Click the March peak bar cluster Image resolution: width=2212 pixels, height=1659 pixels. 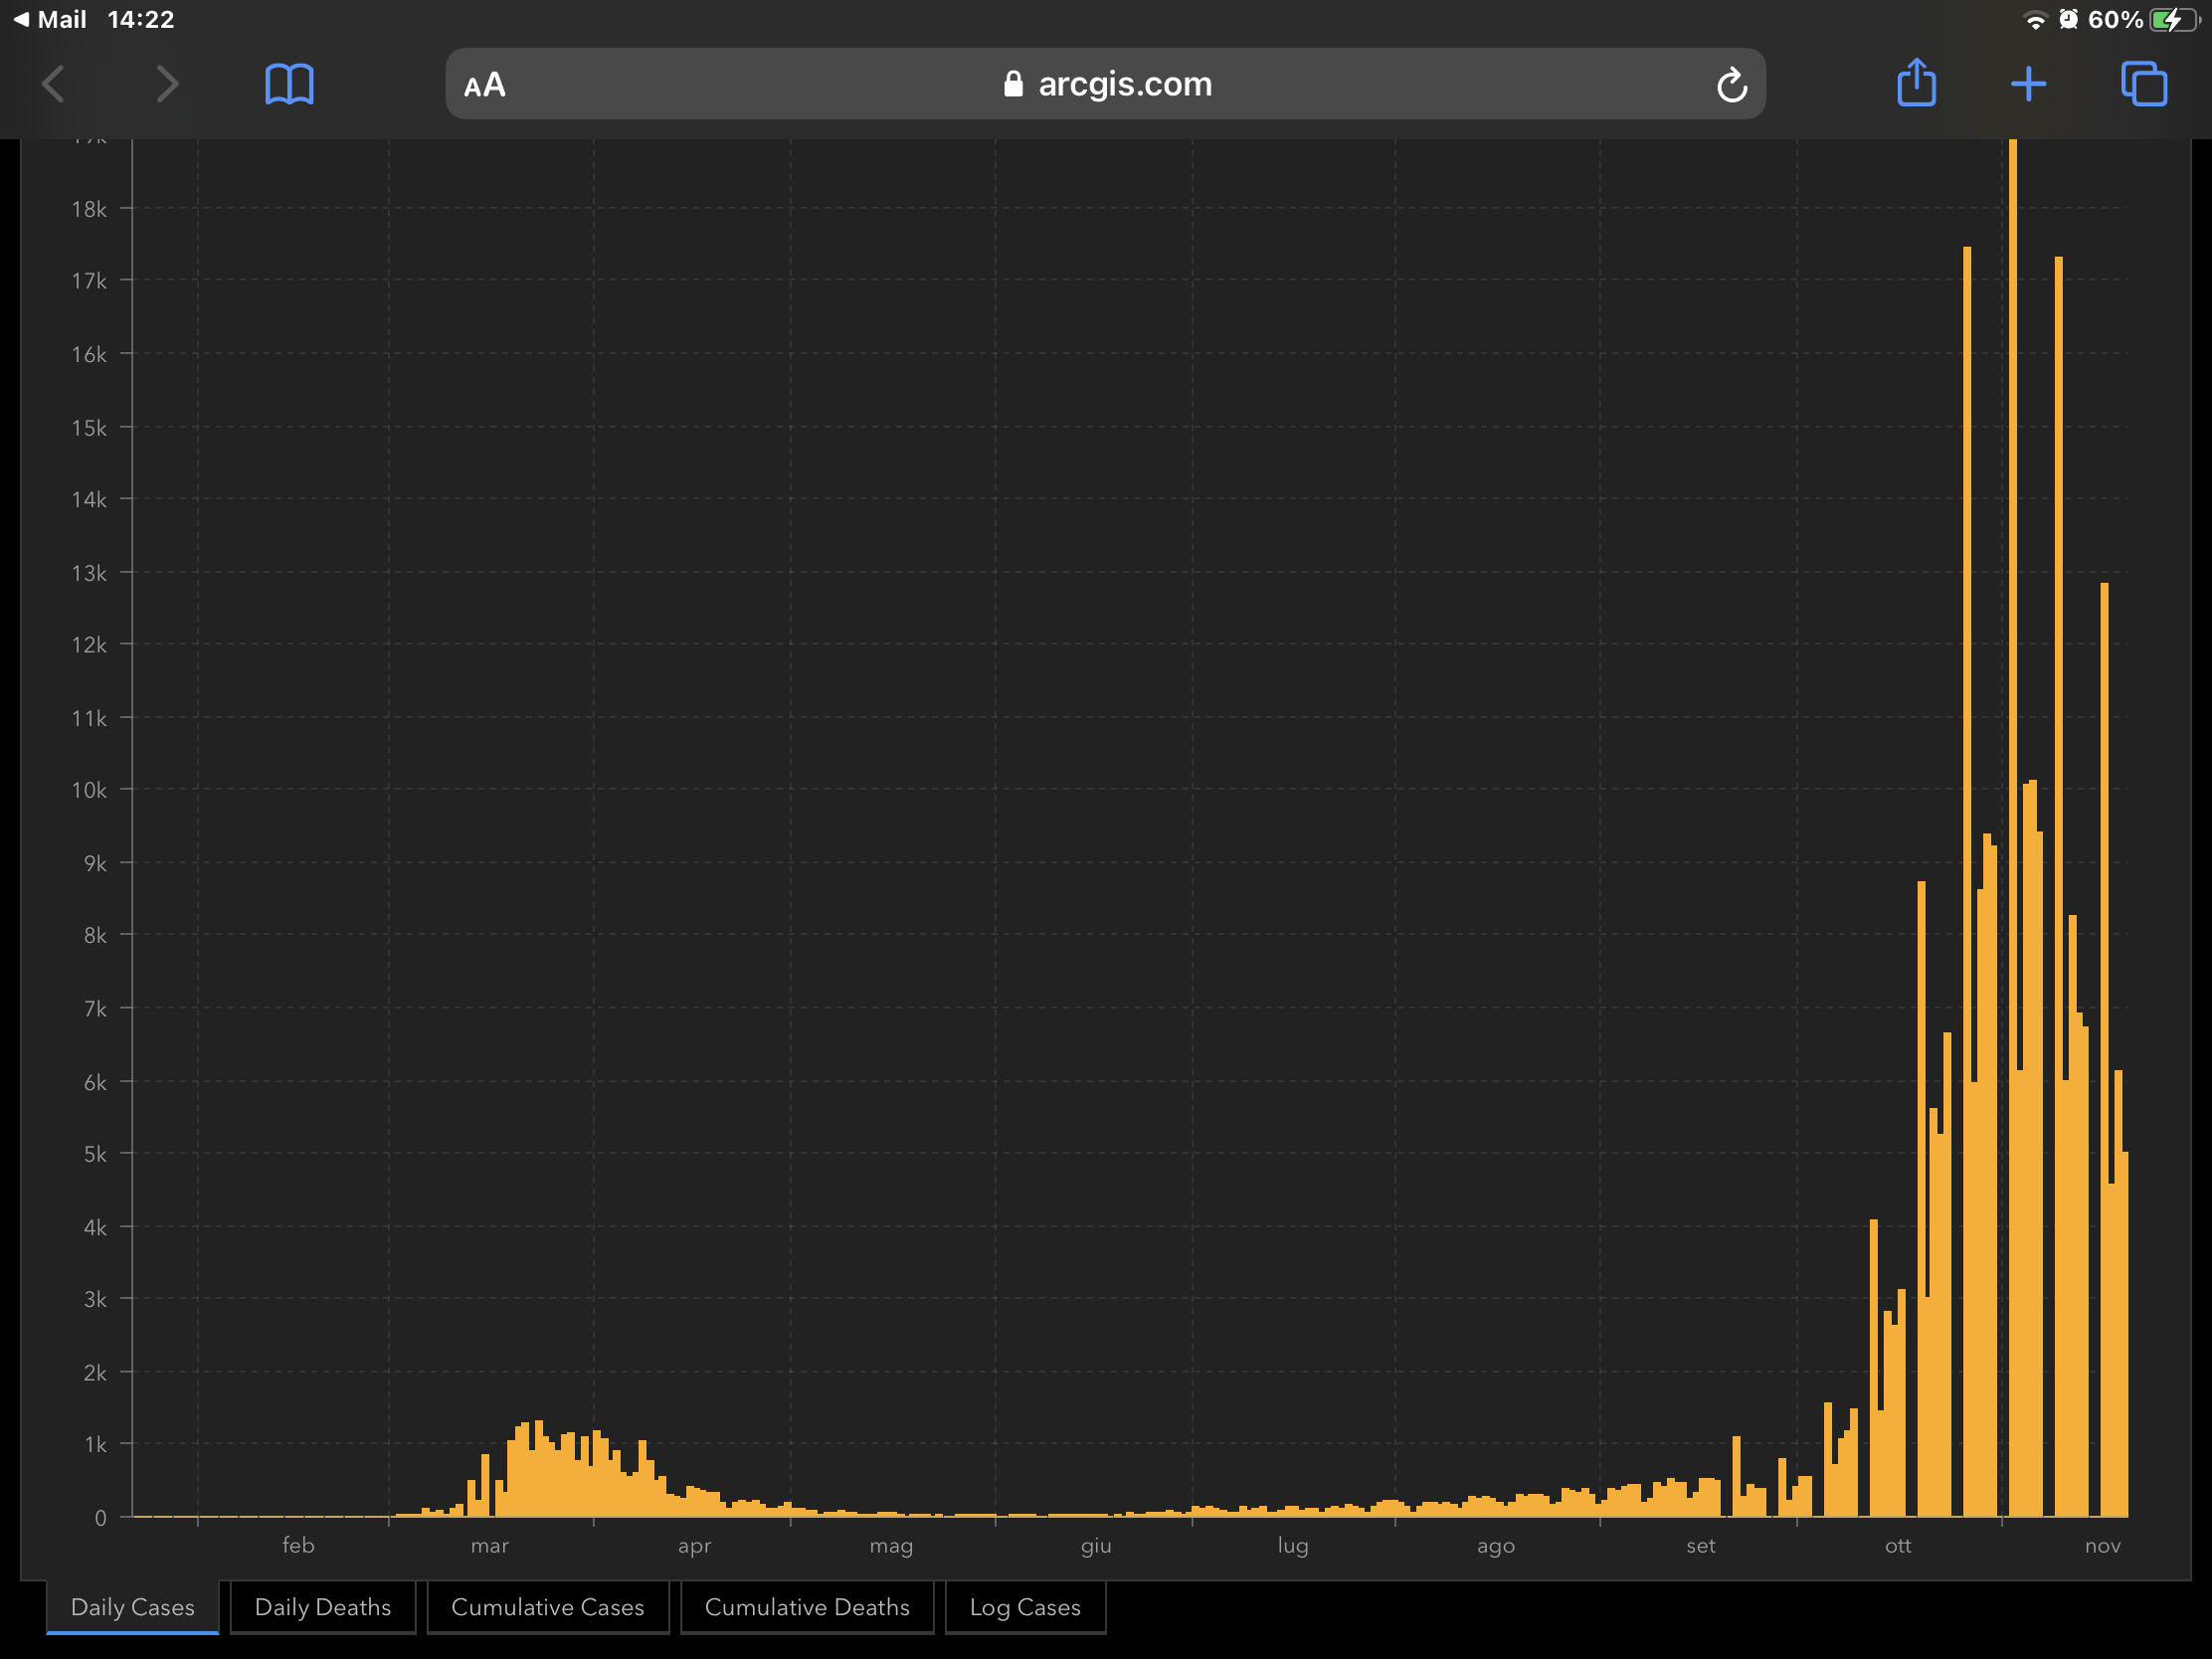pos(538,1470)
